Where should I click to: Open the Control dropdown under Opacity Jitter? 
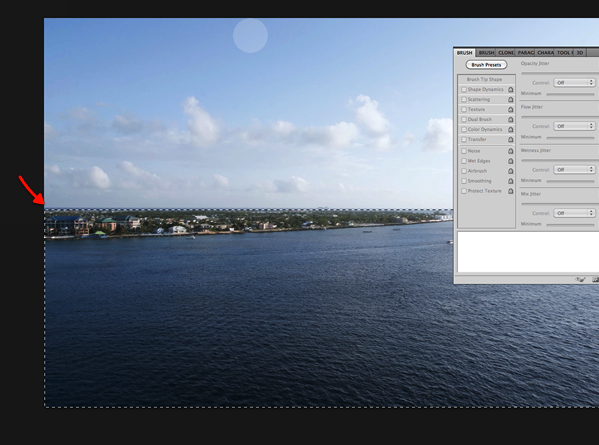pos(574,83)
